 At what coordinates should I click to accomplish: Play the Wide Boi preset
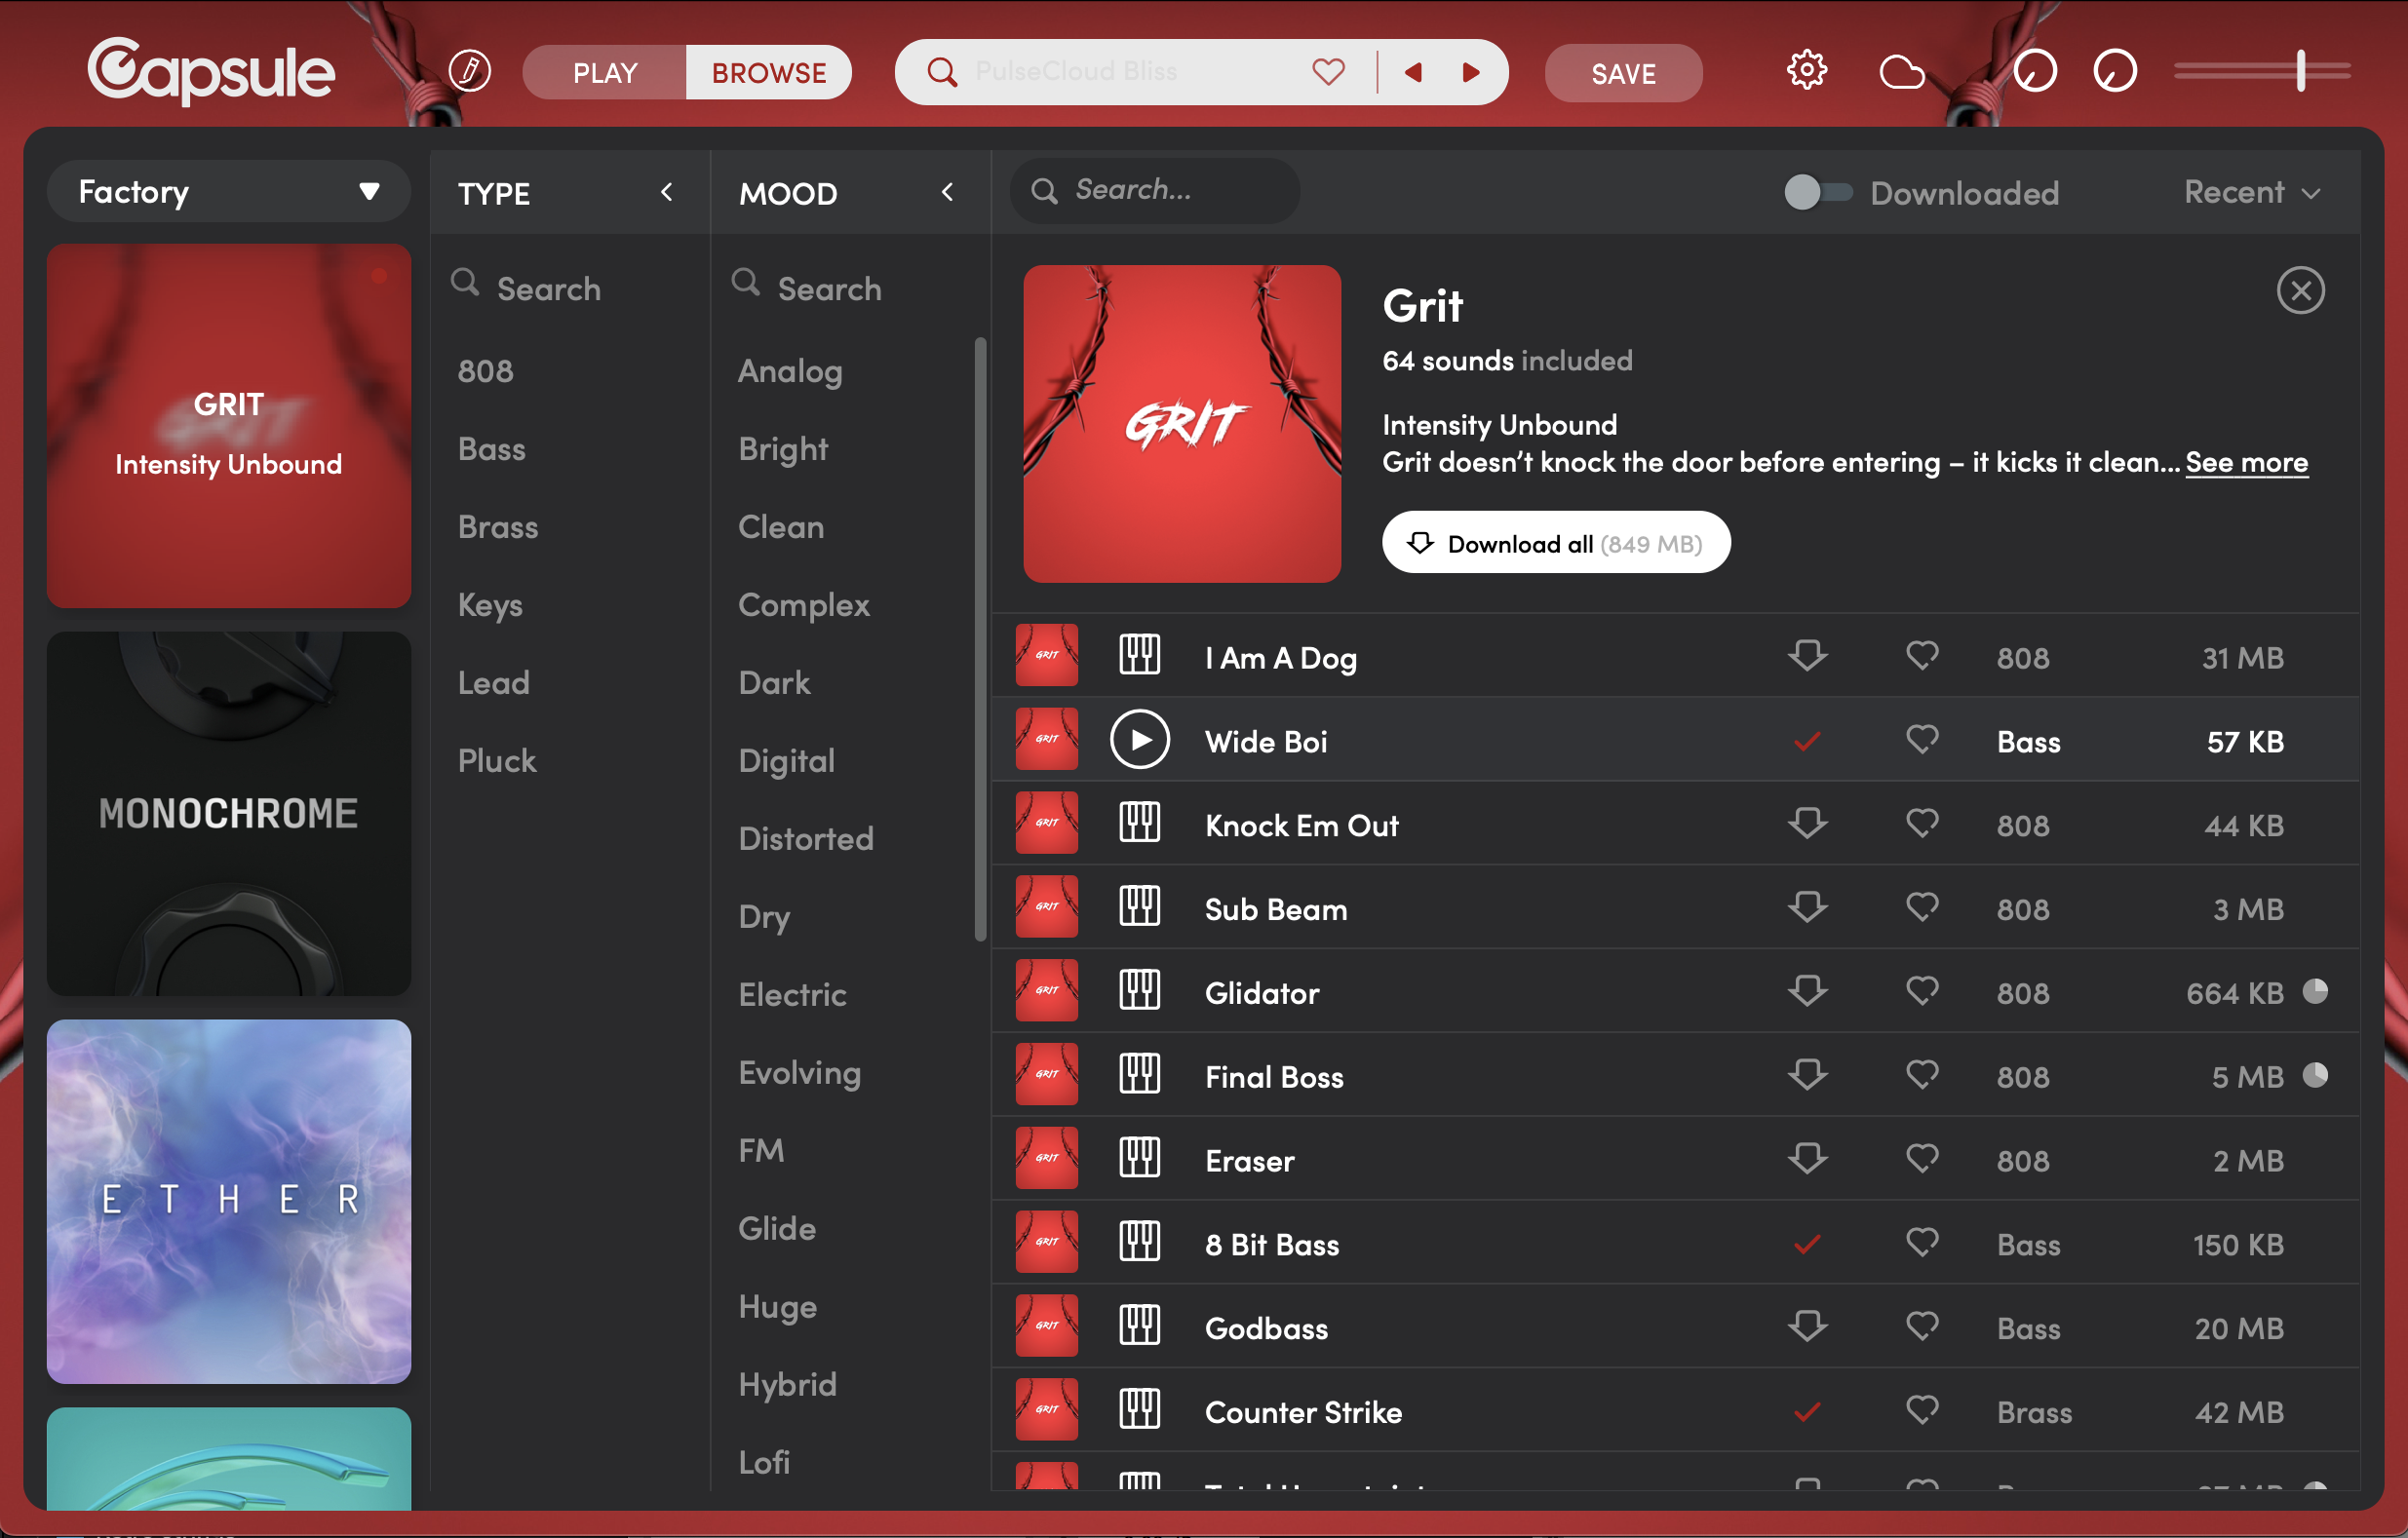point(1139,740)
